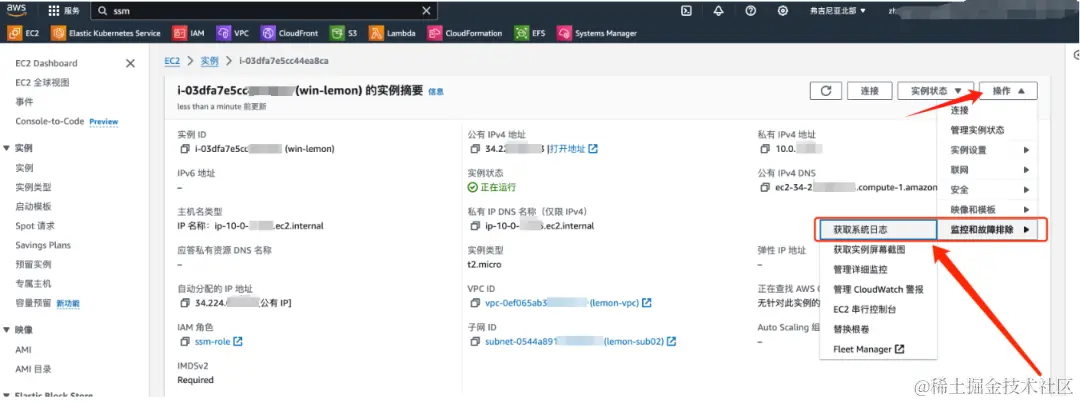Open Lambda favorites bar shortcut

pos(392,33)
